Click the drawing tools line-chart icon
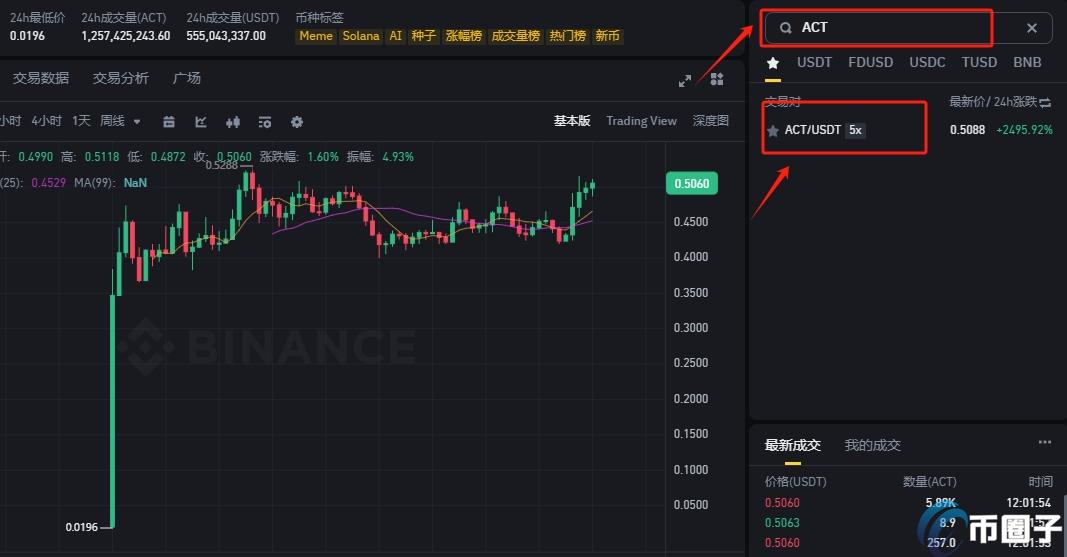 [201, 122]
